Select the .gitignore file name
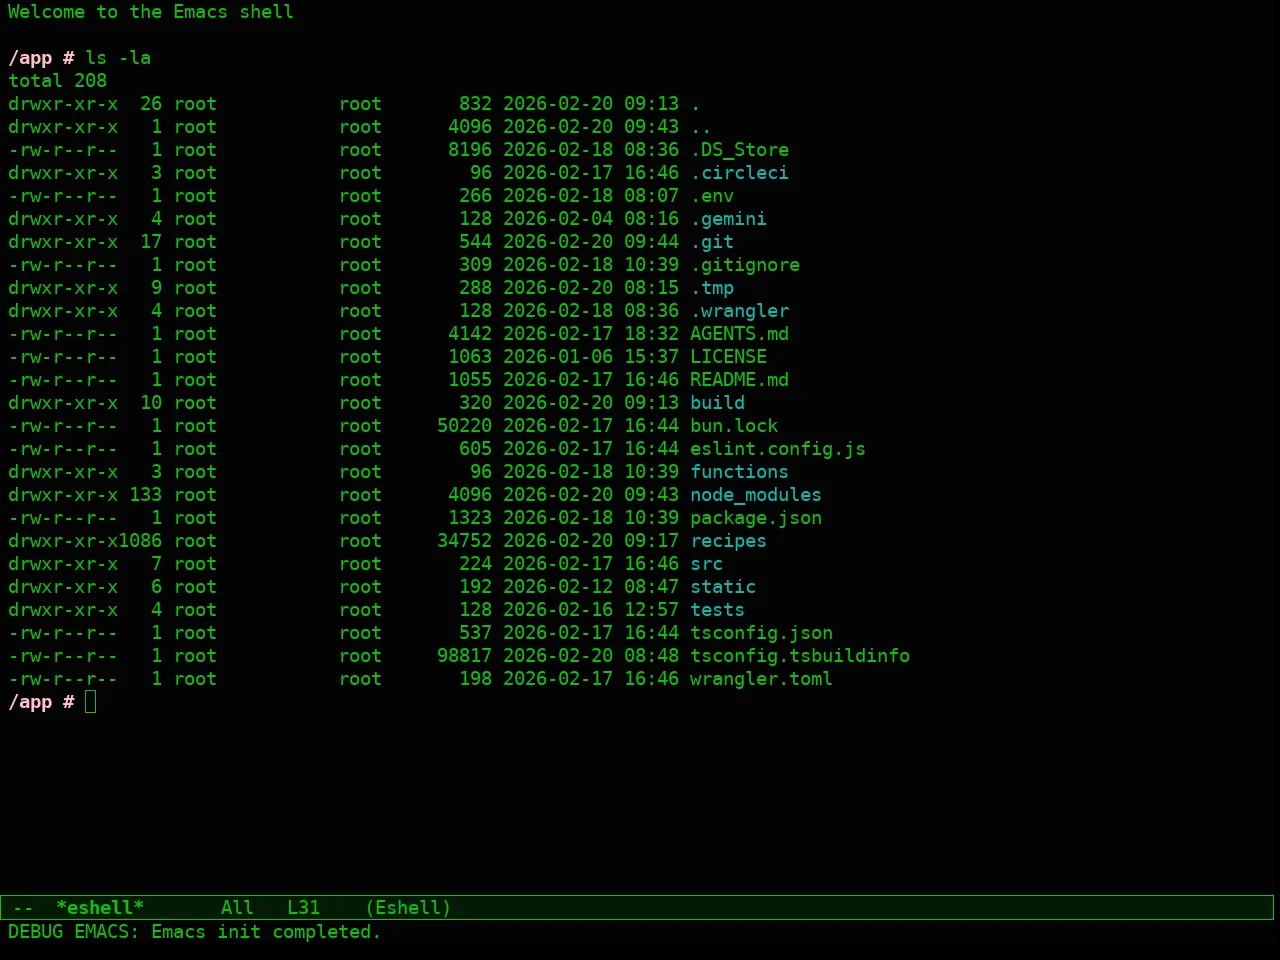1280x960 pixels. click(745, 265)
